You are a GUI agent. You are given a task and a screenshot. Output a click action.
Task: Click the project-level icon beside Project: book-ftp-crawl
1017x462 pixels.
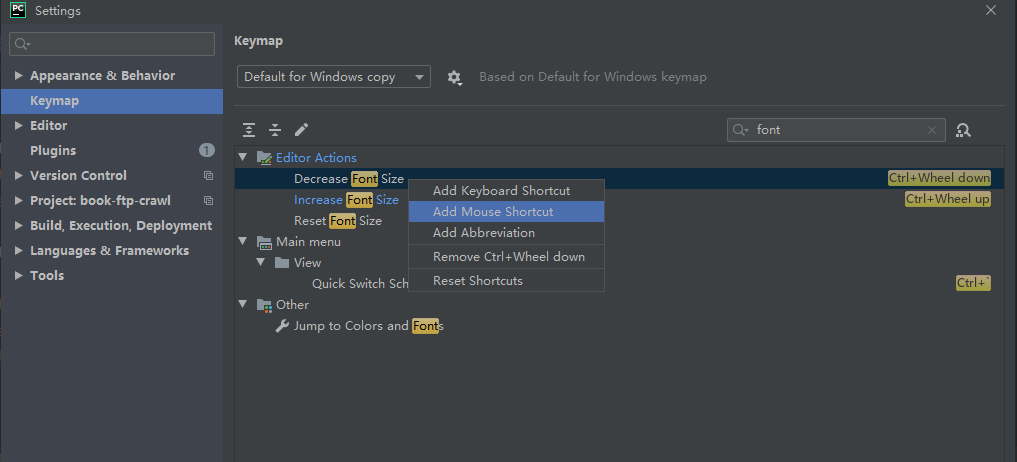click(208, 201)
